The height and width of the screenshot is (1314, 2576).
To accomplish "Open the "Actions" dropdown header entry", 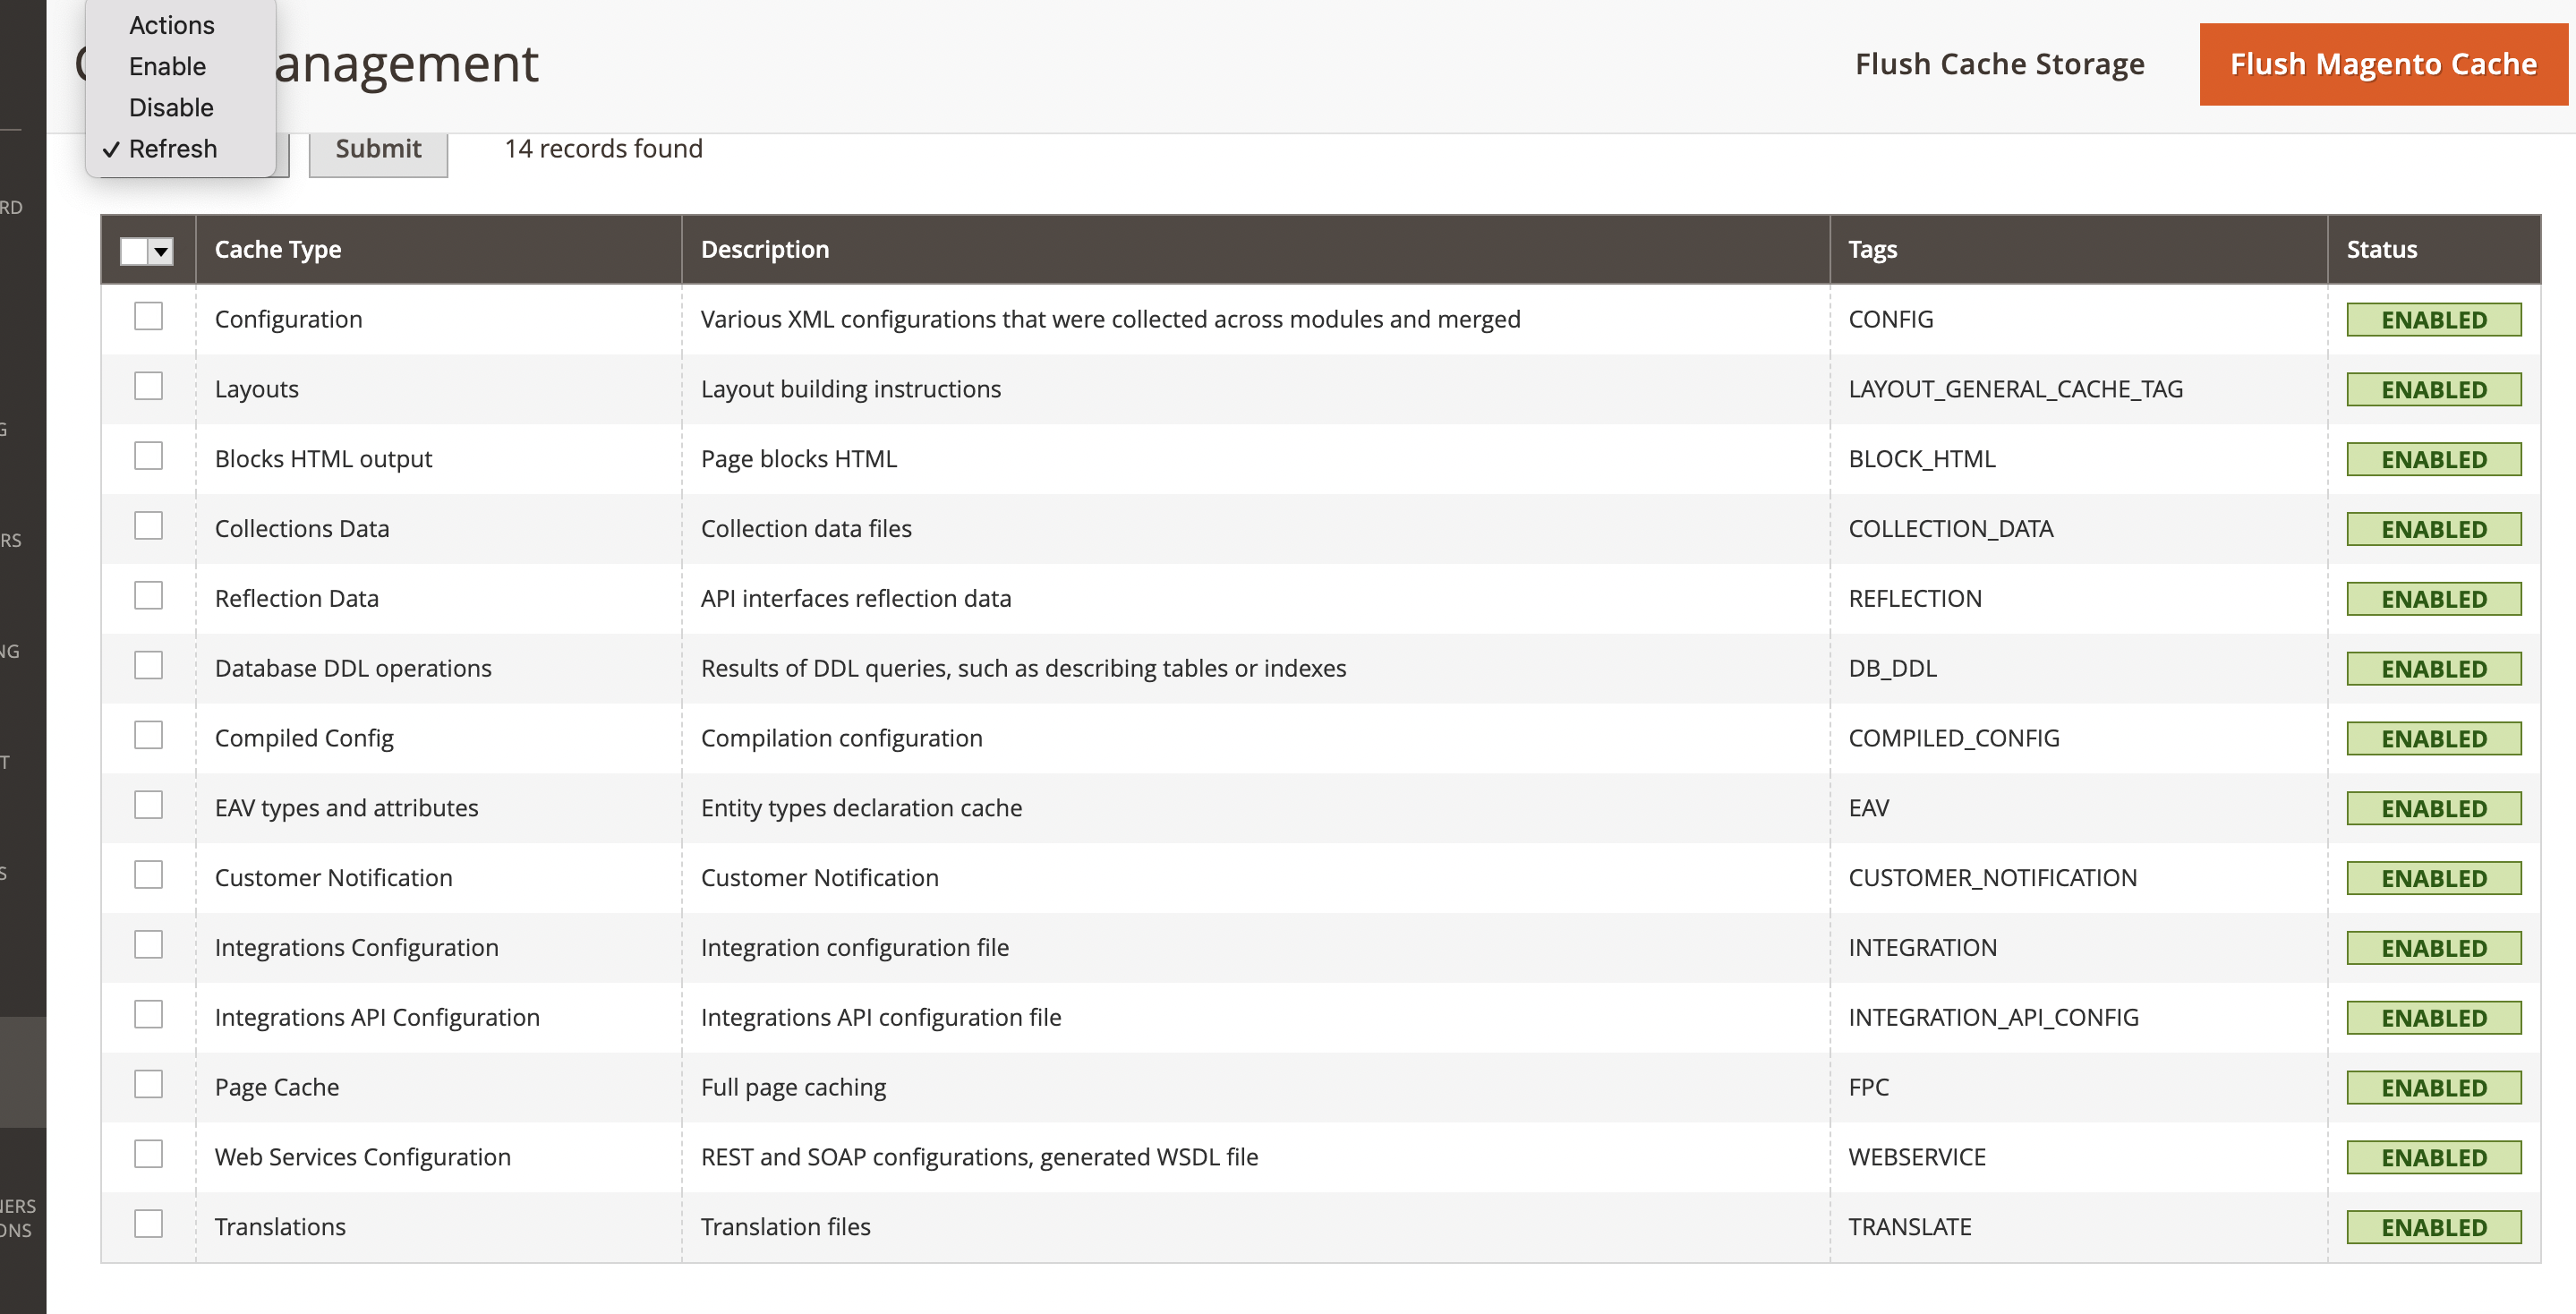I will [x=171, y=25].
